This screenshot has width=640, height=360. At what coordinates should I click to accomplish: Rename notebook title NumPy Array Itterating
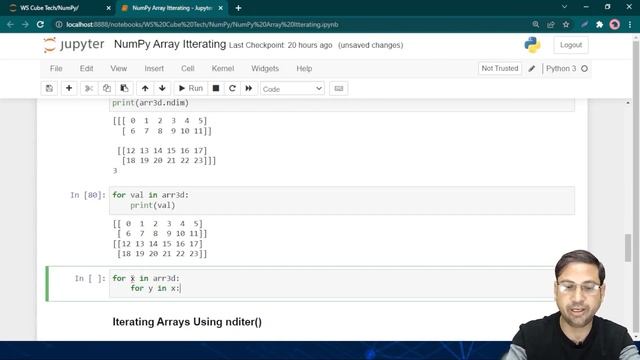(170, 44)
